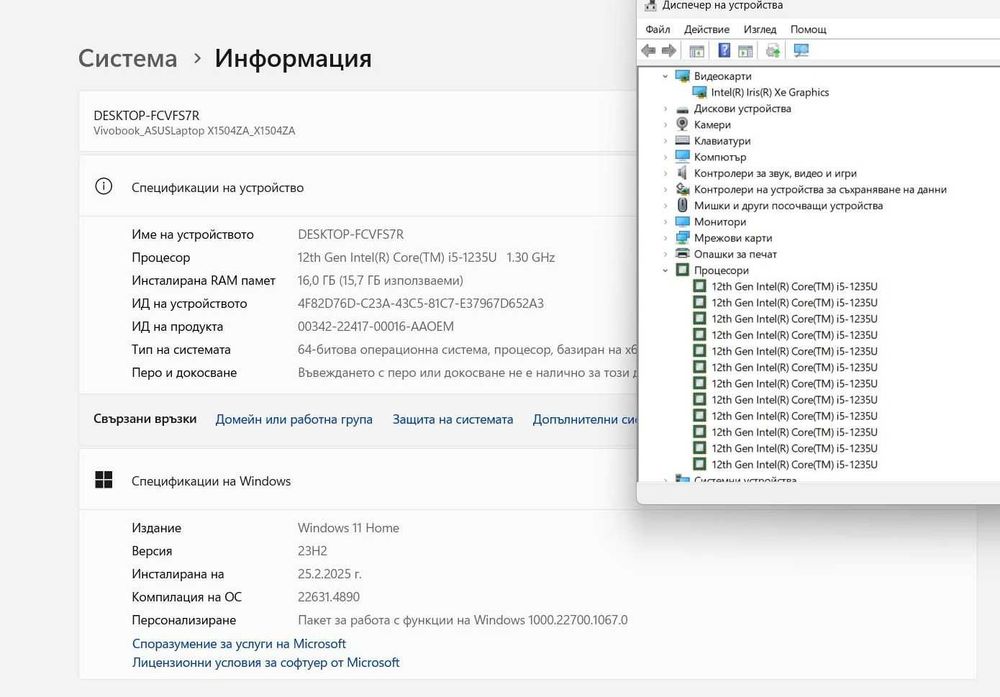Click the Мишки mouse icon
This screenshot has width=1000, height=697.
[x=682, y=205]
